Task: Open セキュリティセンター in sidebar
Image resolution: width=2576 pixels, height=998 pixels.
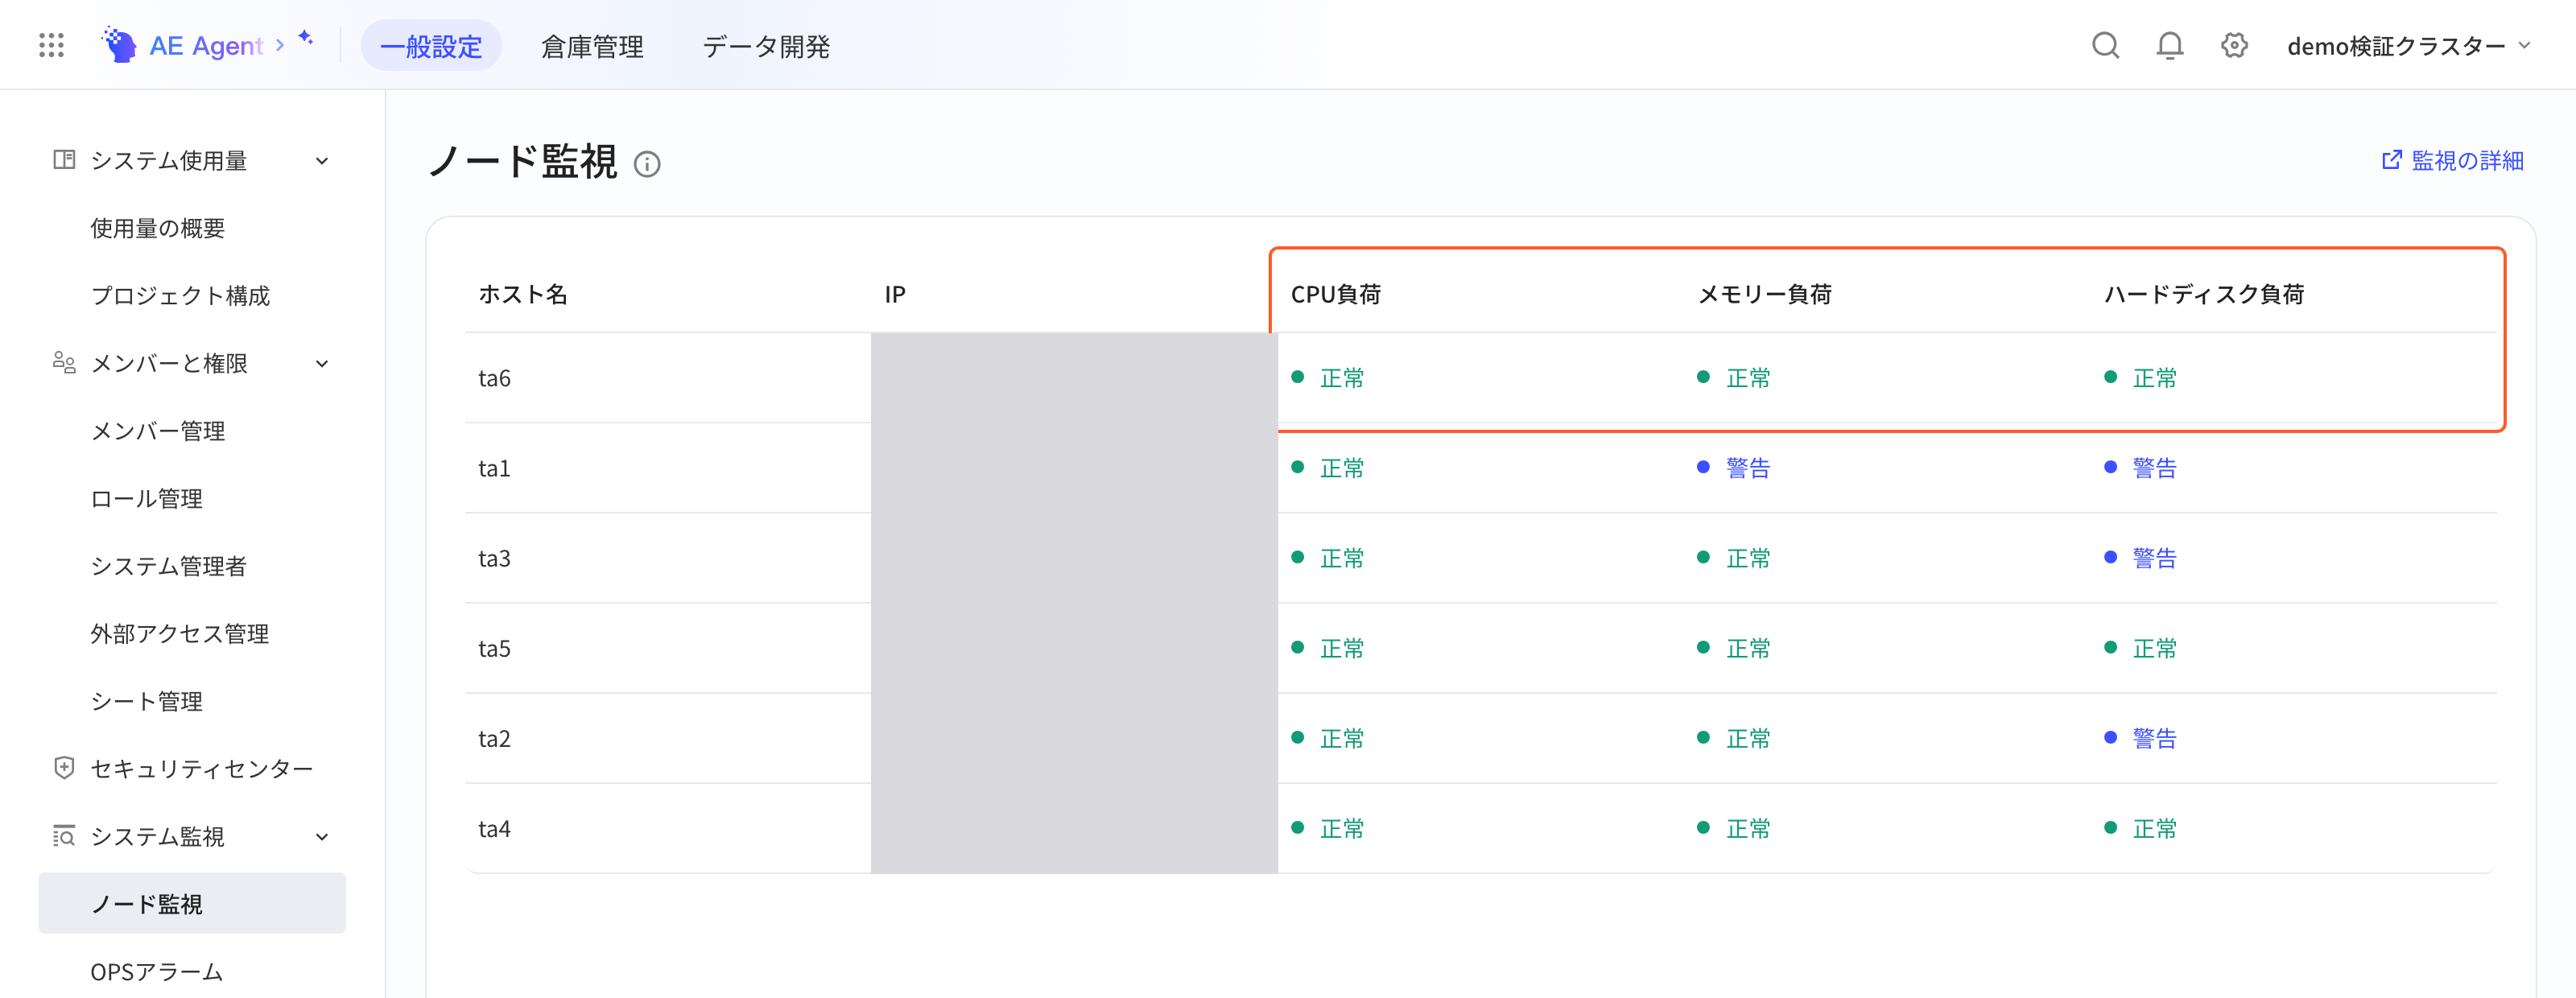Action: click(x=202, y=768)
